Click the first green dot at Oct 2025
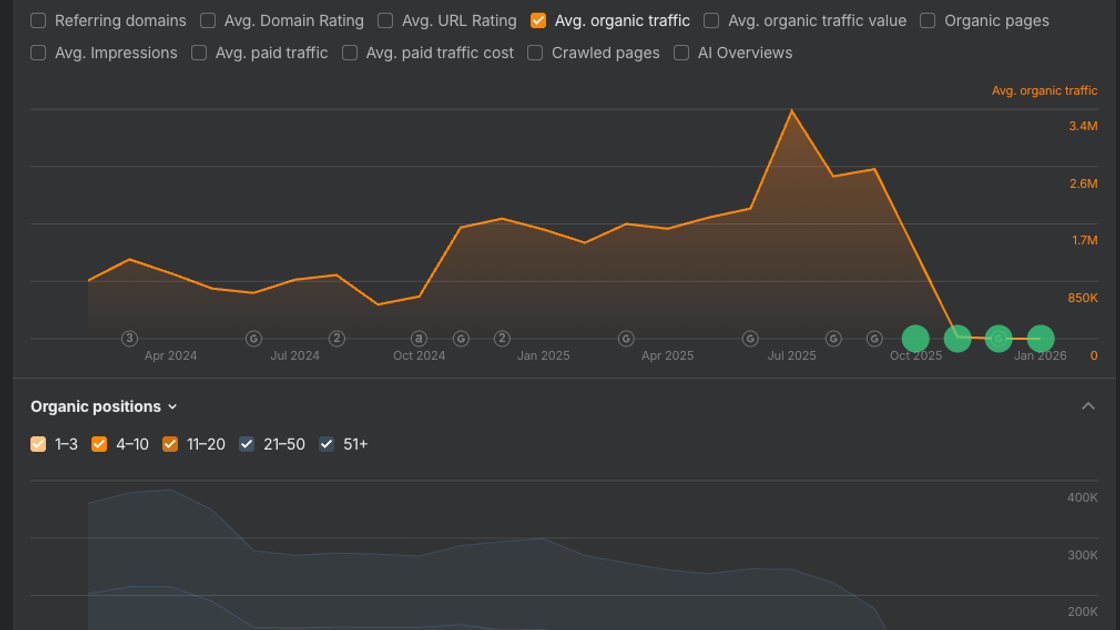1120x630 pixels. point(916,339)
